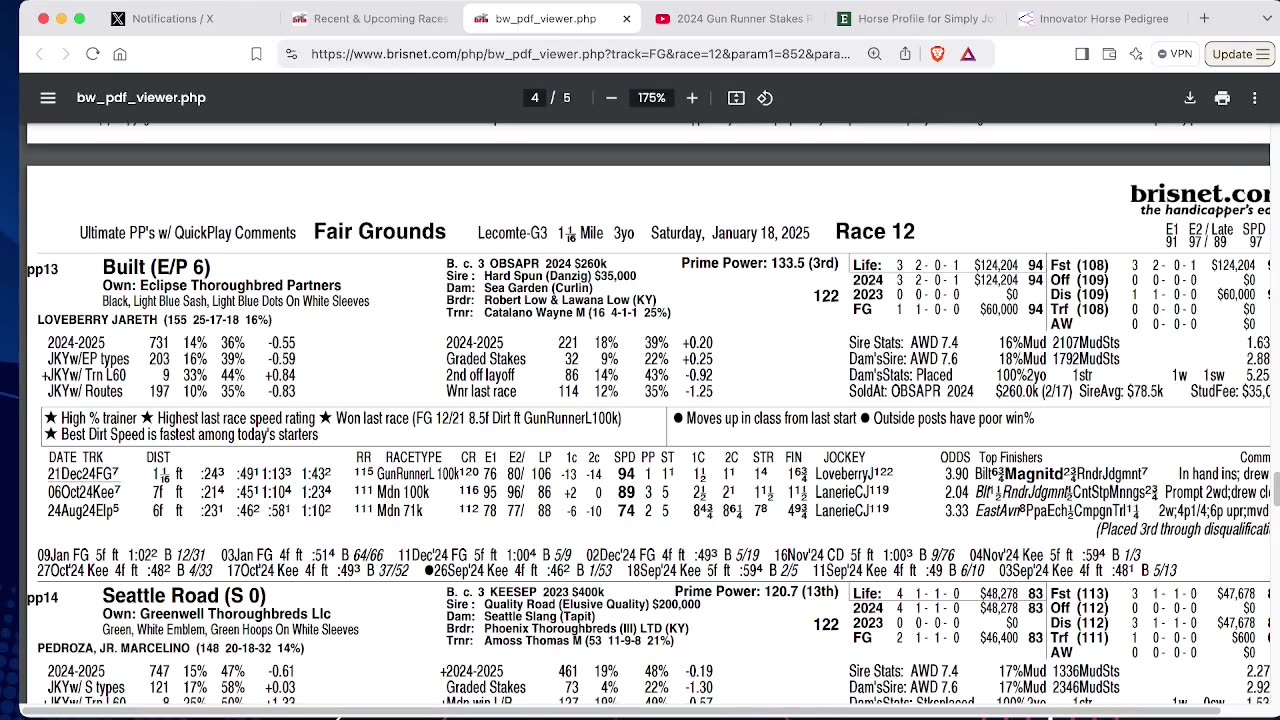Screen dimensions: 1280x720
Task: Edit the page number field
Action: click(x=535, y=98)
